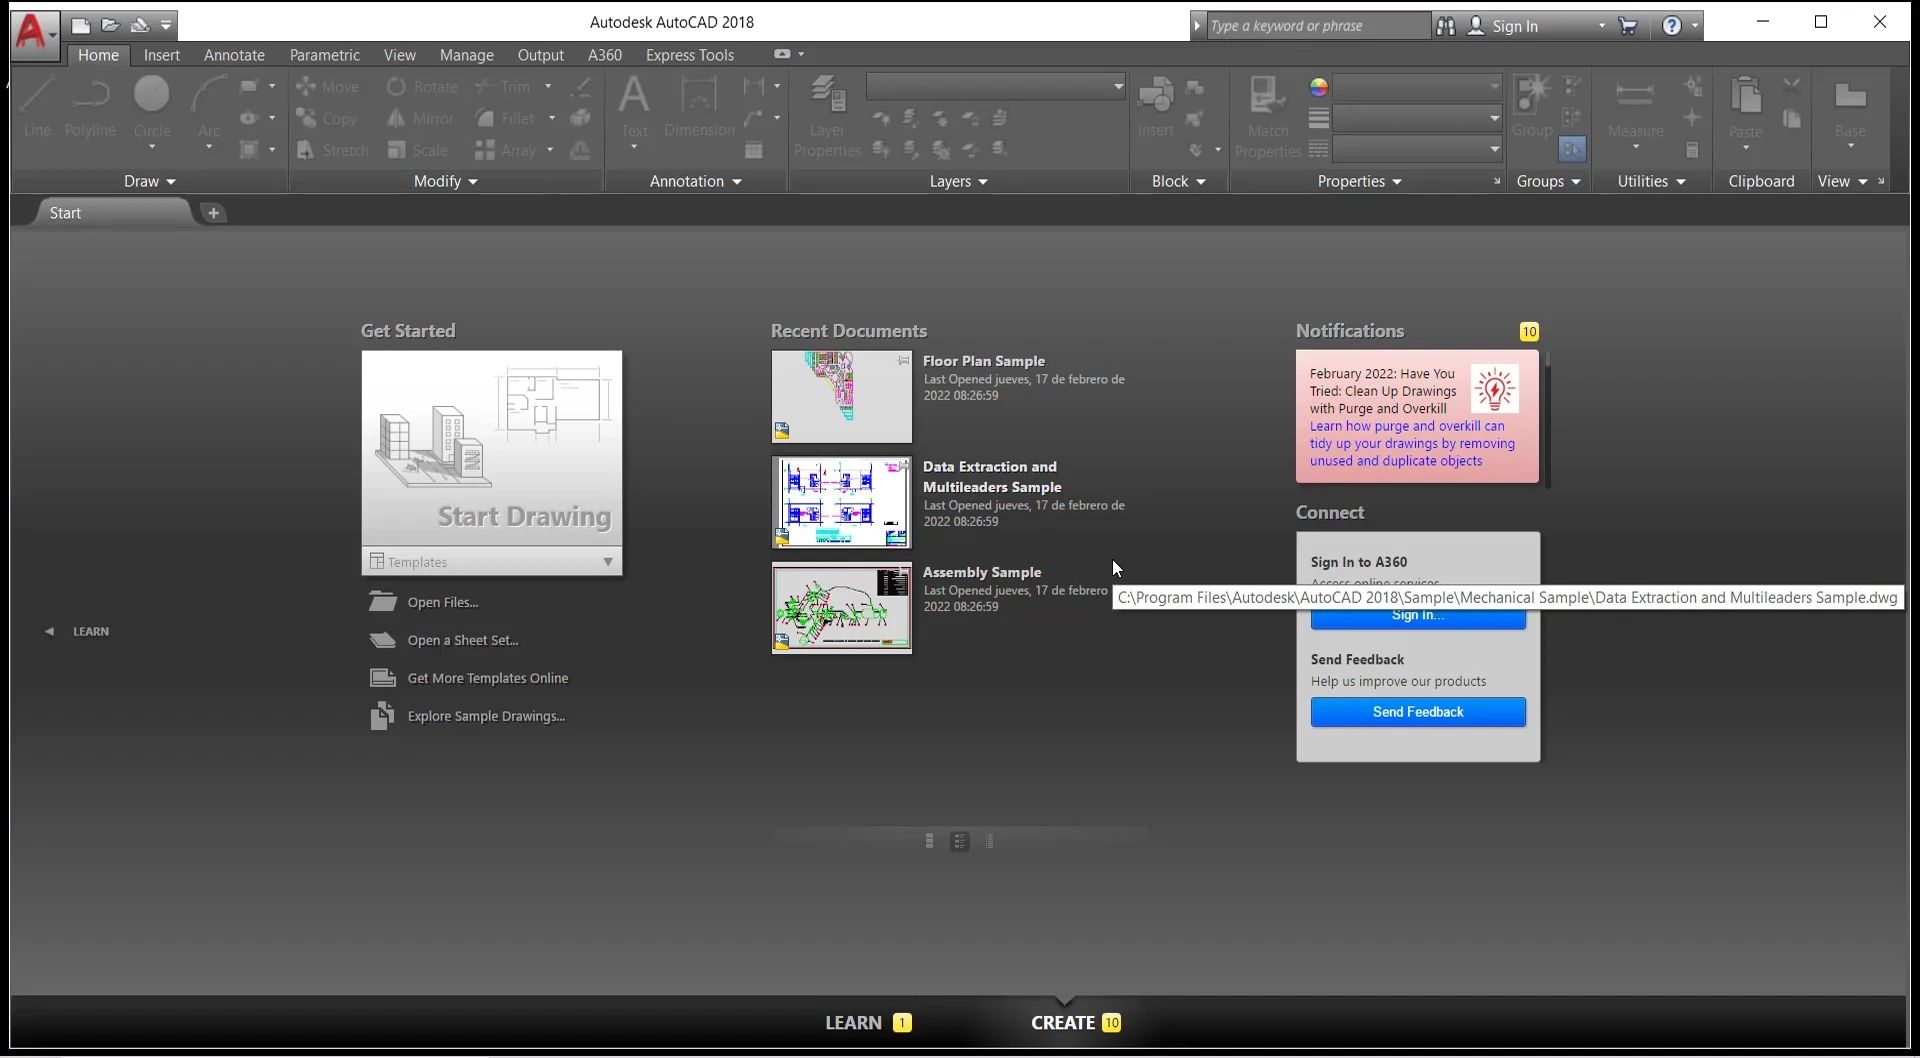Click the Mirror tool
Screen dimensions: 1920x1058
pyautogui.click(x=420, y=118)
